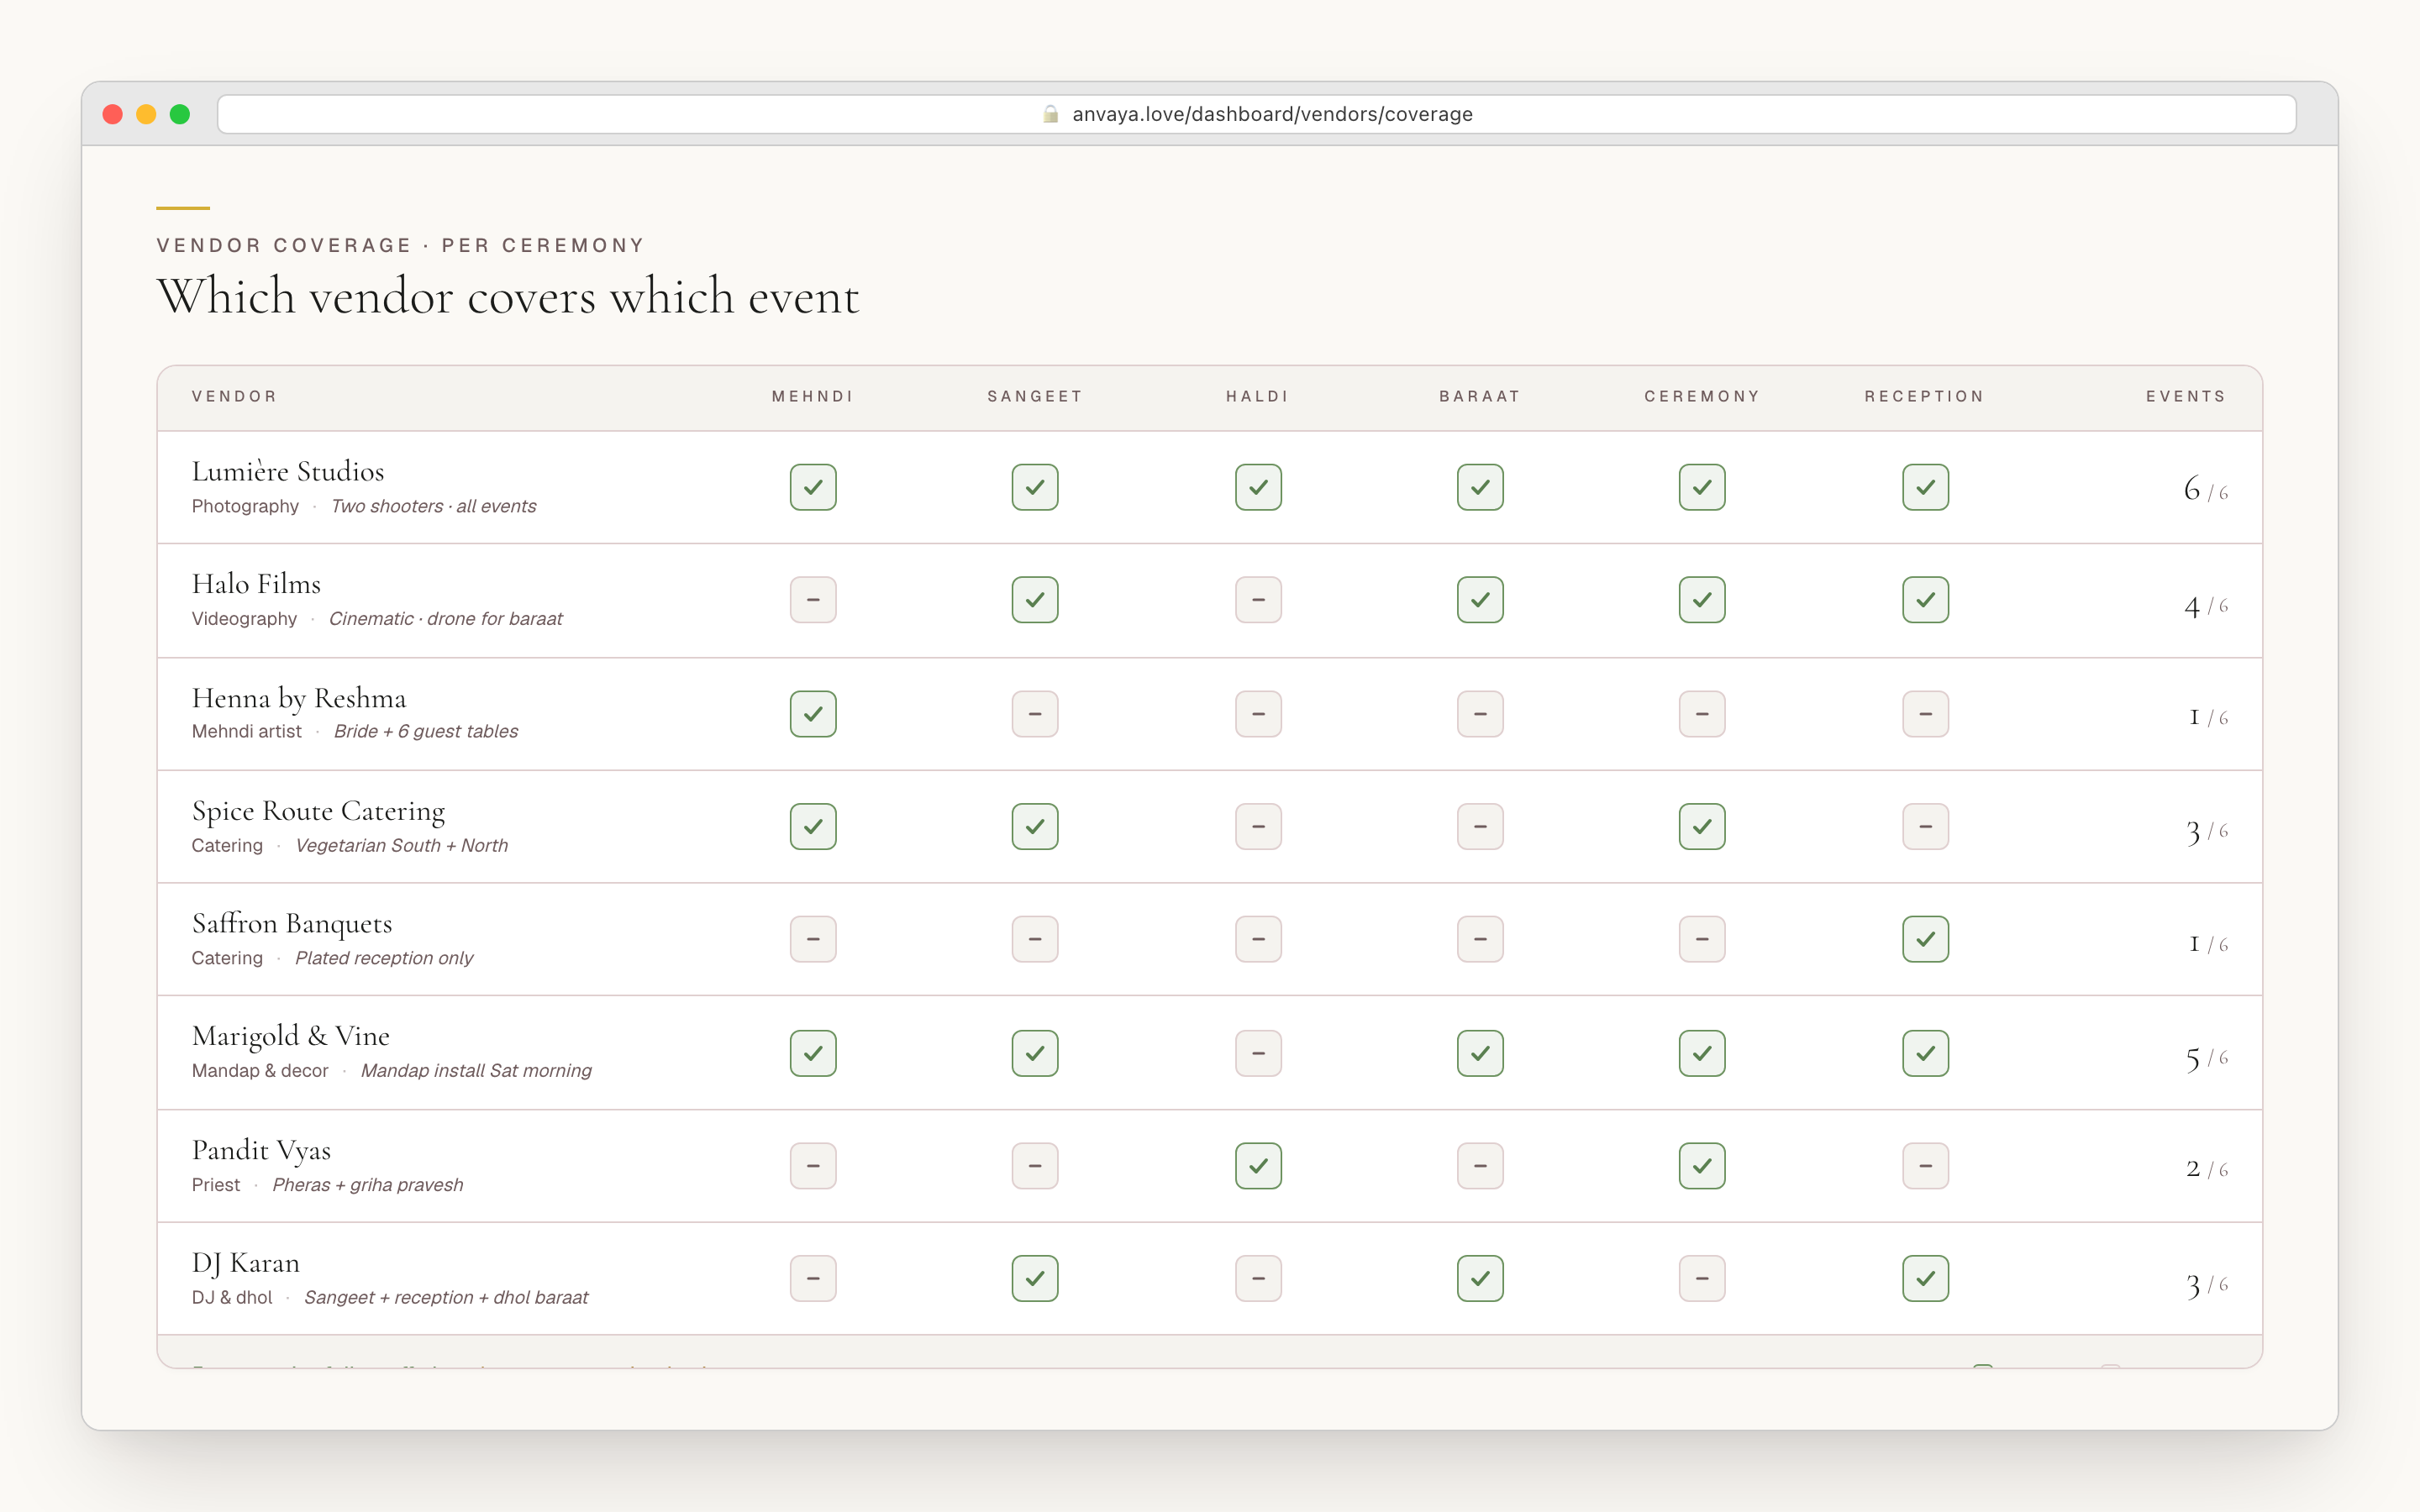The image size is (2420, 1512).
Task: Uncheck Lumière Studios Haldi checkbox
Action: [1258, 487]
